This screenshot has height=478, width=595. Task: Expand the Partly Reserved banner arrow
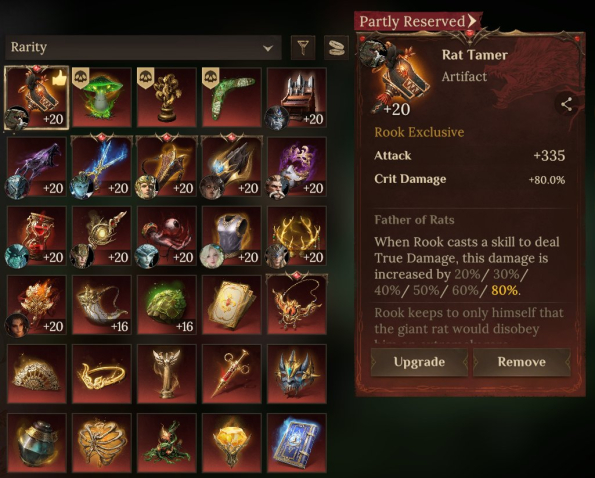pyautogui.click(x=472, y=21)
